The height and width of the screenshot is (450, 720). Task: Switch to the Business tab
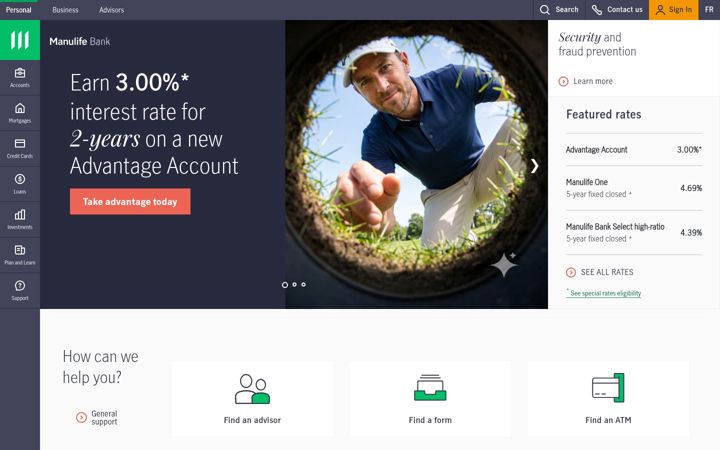click(65, 10)
